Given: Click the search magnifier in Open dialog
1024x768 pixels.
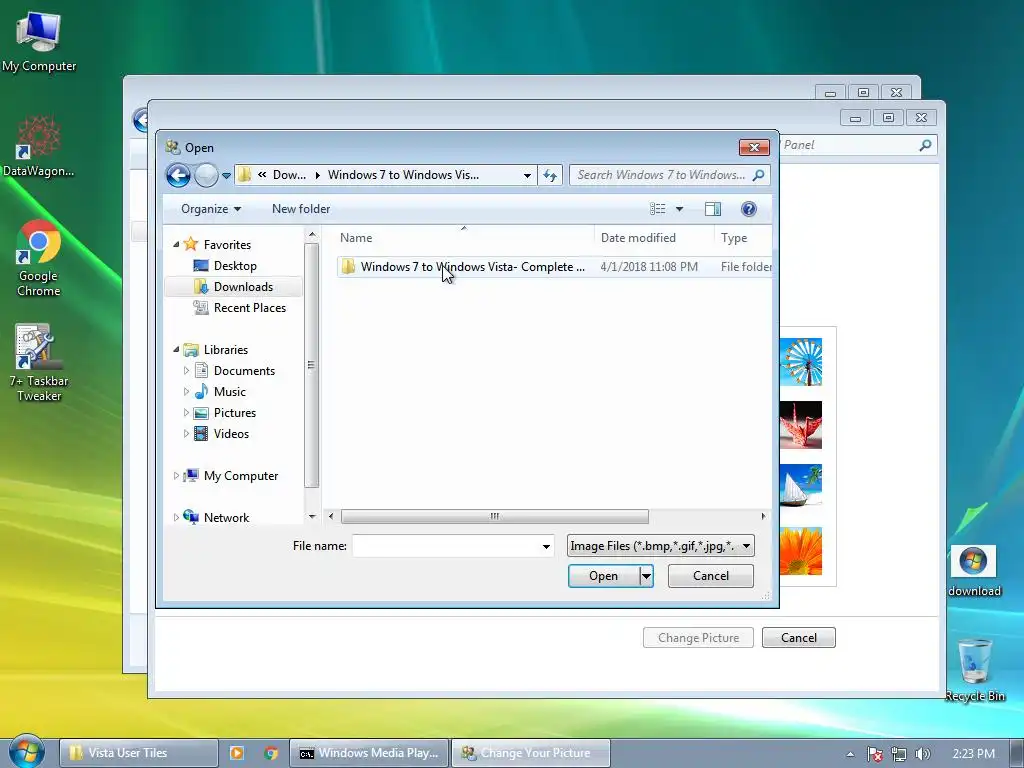Looking at the screenshot, I should tap(758, 175).
